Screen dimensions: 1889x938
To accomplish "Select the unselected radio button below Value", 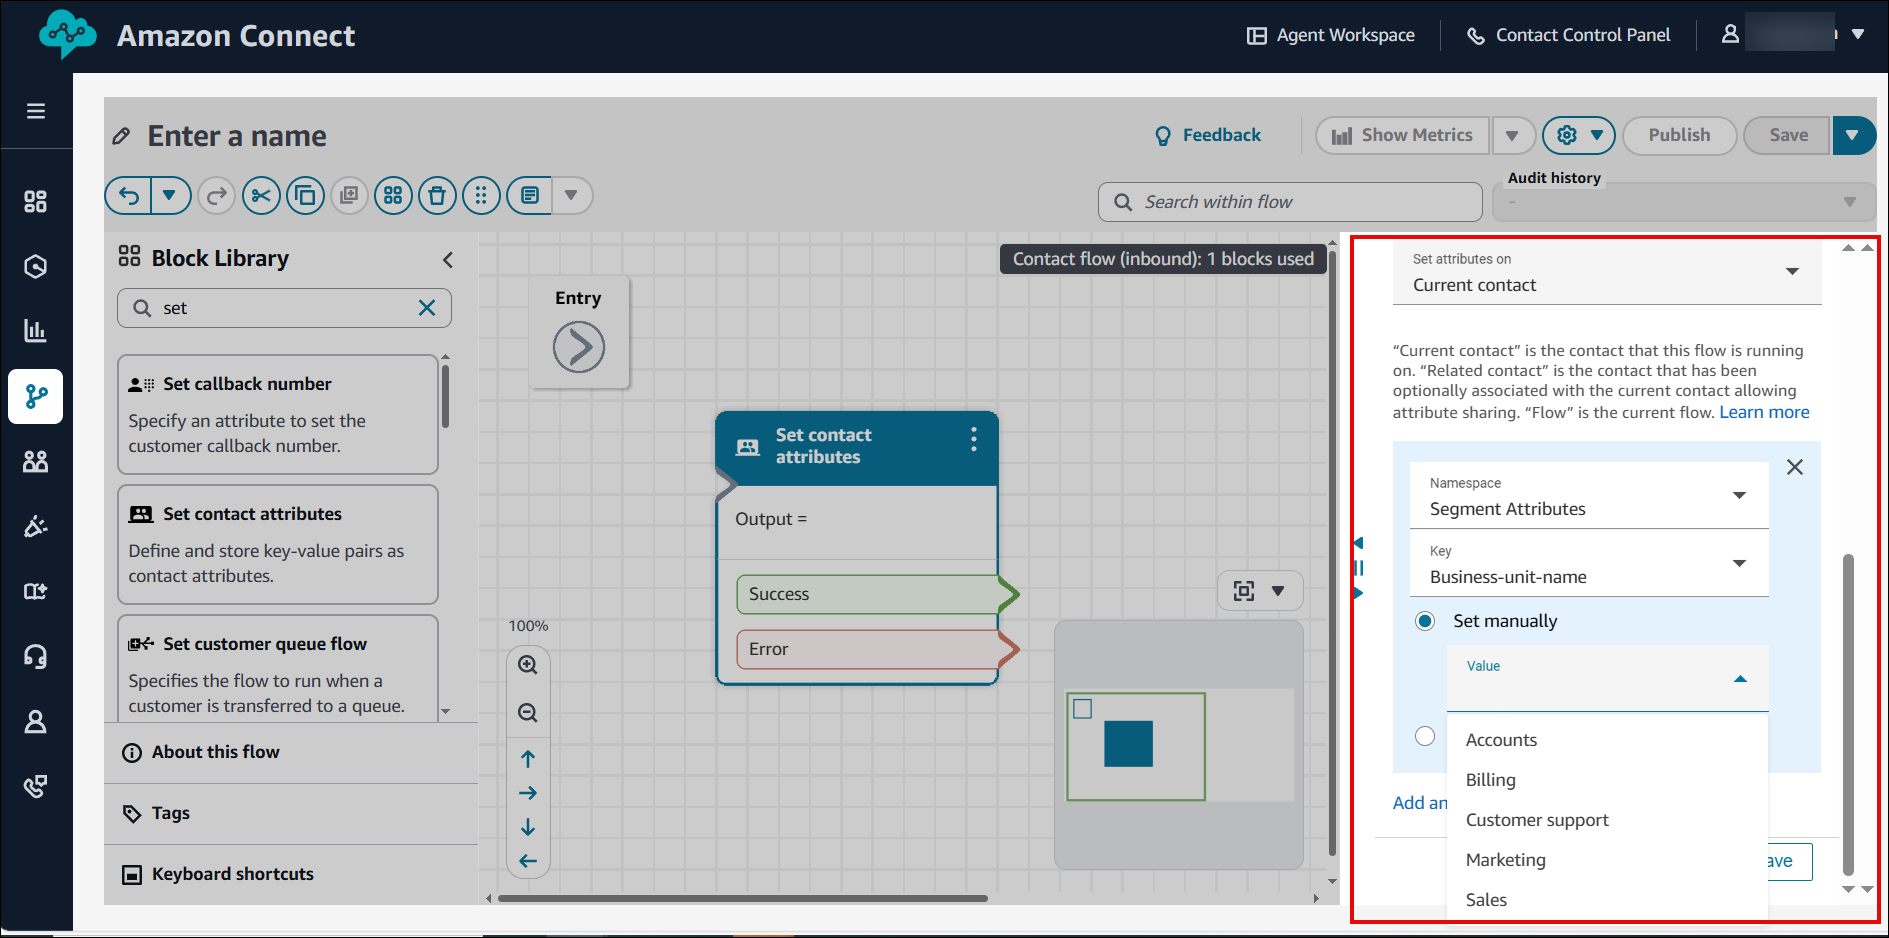I will pos(1425,737).
